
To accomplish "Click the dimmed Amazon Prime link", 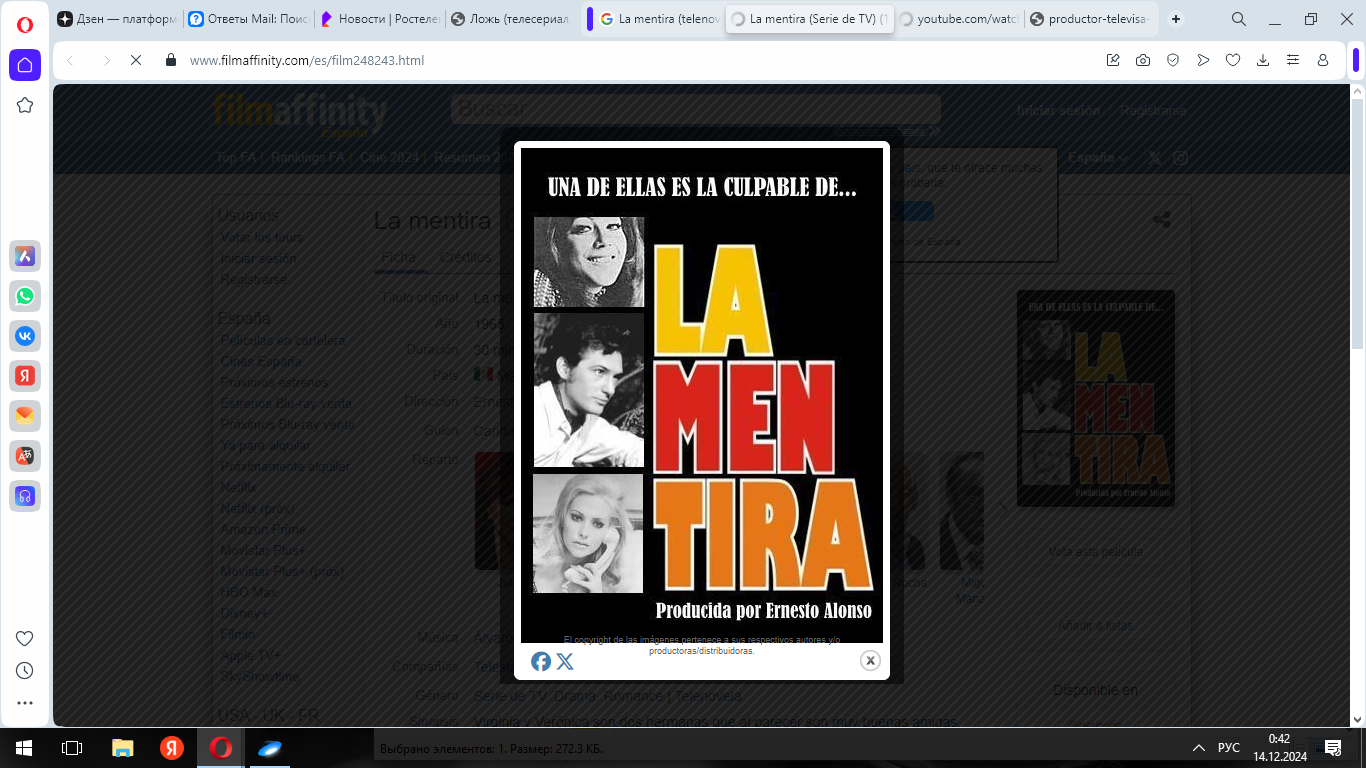I will coord(263,529).
